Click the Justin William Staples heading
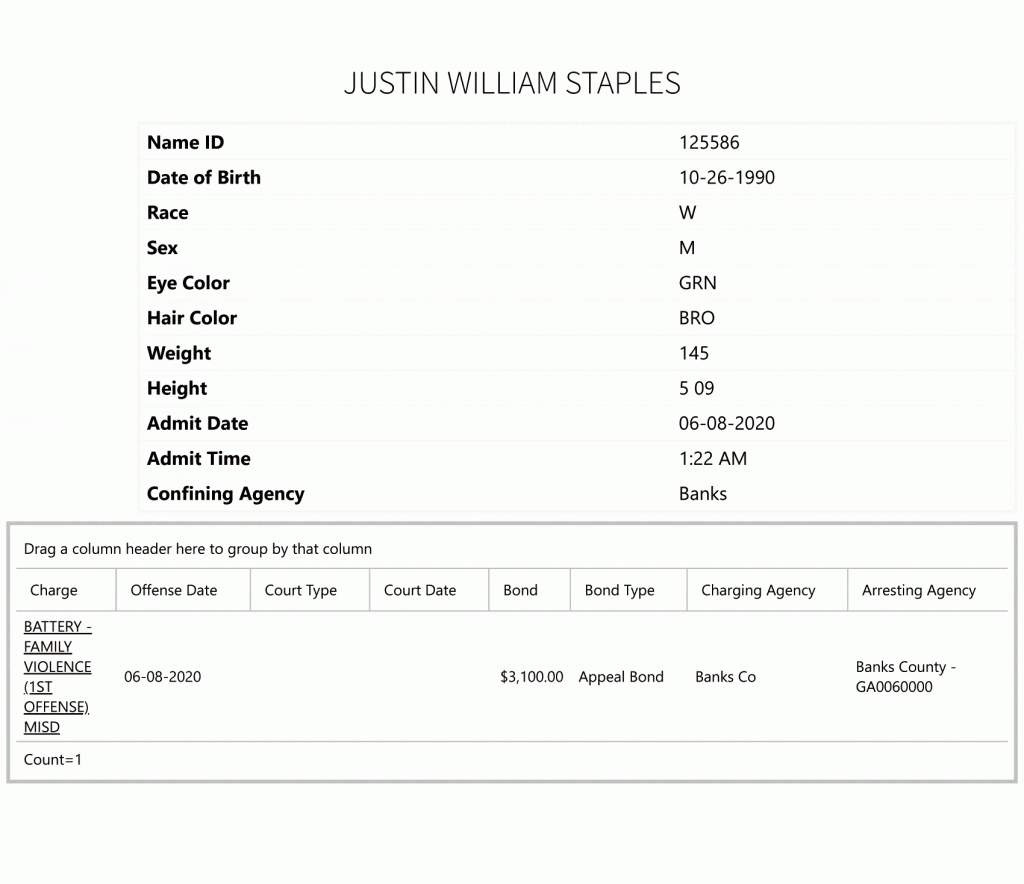The height and width of the screenshot is (884, 1024). (512, 84)
